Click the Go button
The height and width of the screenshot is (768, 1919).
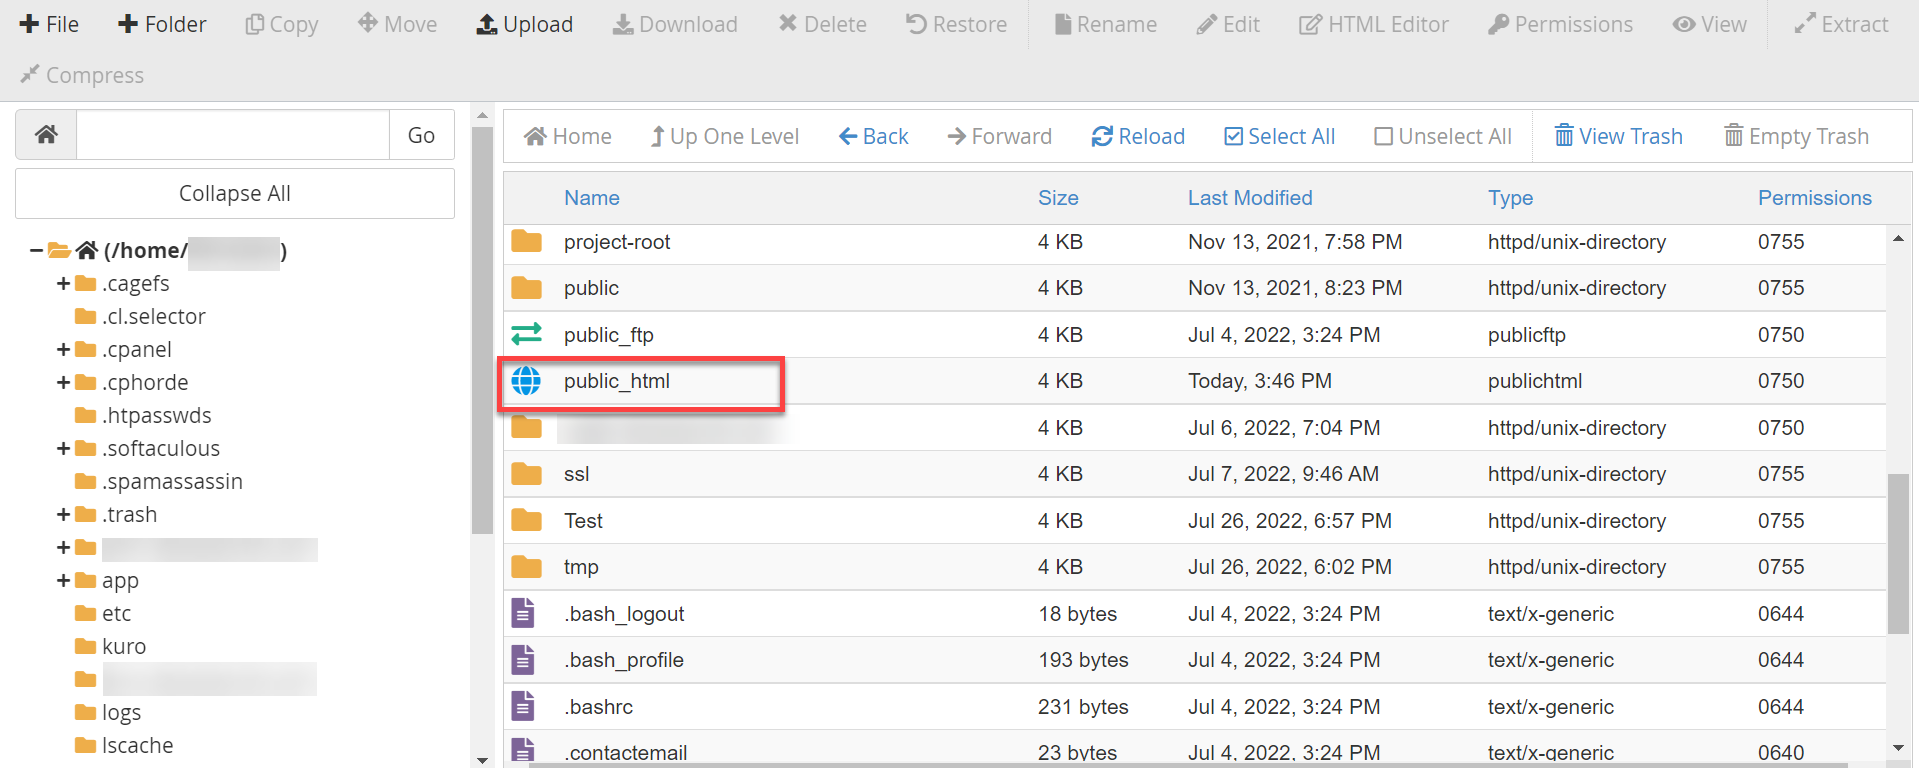tap(421, 134)
